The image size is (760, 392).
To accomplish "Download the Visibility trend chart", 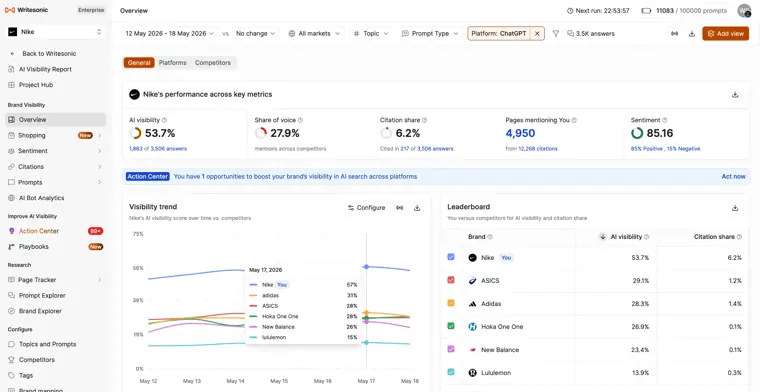I will [x=417, y=208].
